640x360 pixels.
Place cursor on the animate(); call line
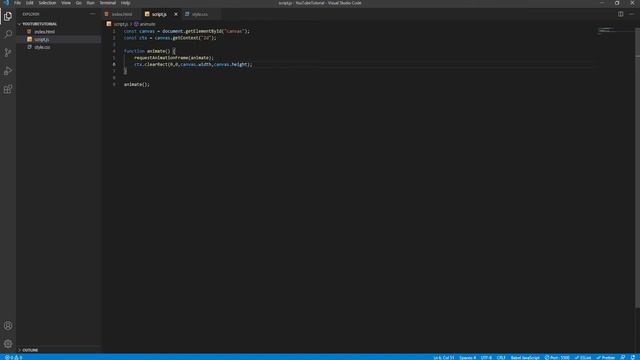pyautogui.click(x=137, y=84)
